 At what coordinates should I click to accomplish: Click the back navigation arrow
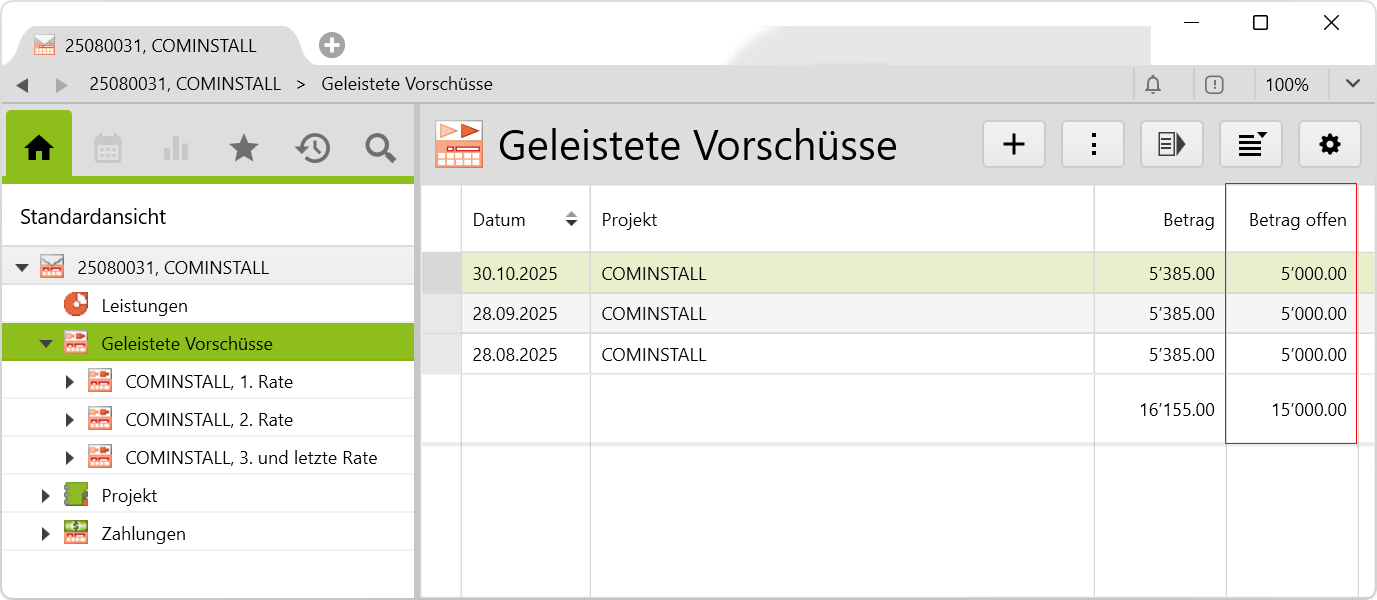tap(22, 85)
